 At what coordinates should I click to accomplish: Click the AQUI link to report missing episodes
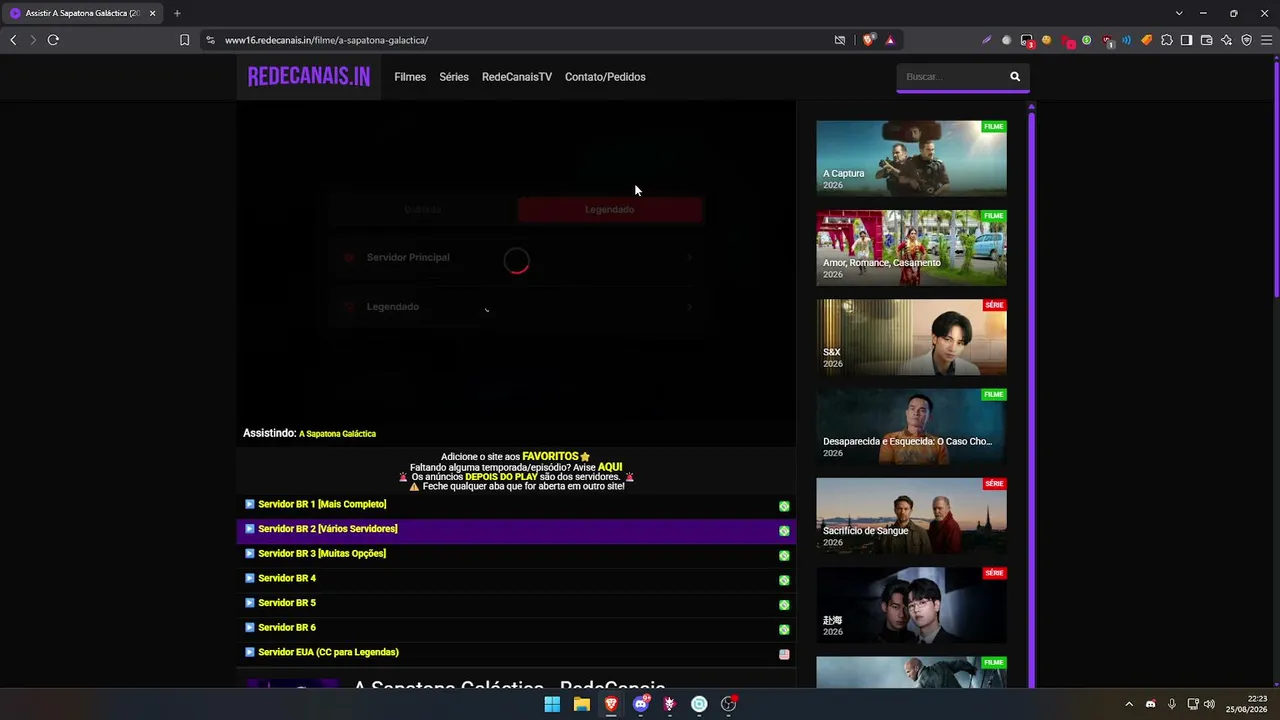pyautogui.click(x=610, y=467)
